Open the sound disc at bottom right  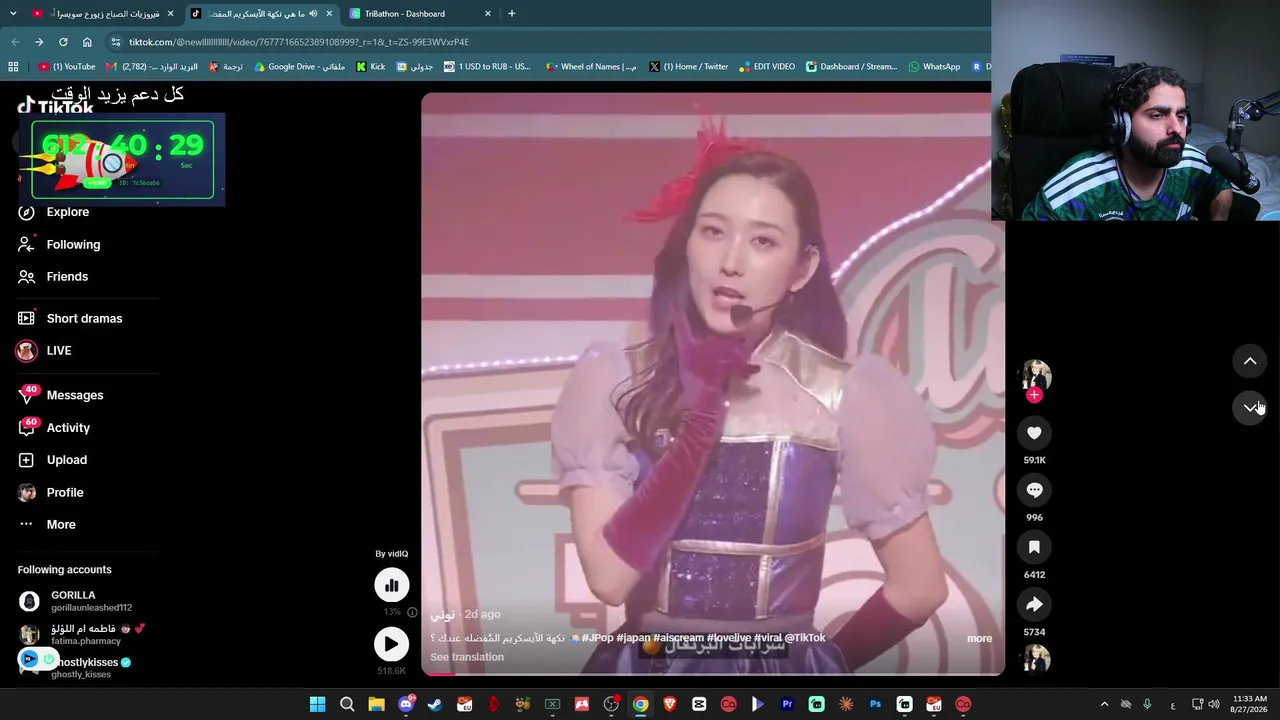pyautogui.click(x=1034, y=660)
